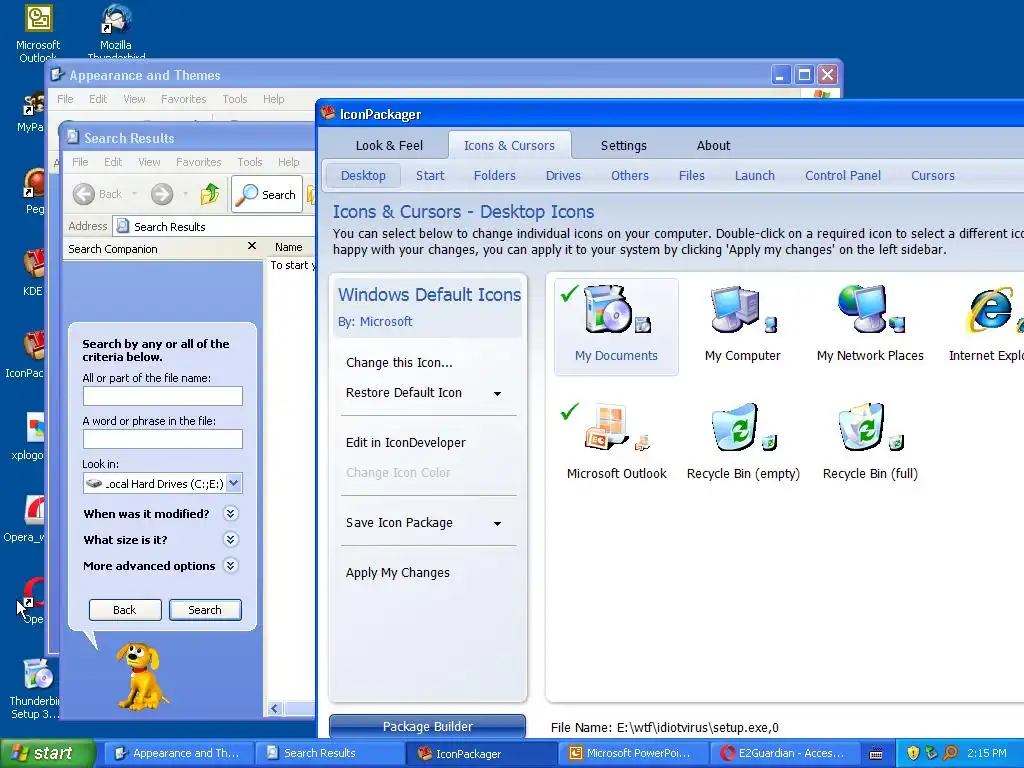Screen dimensions: 1024x768
Task: Open the Folders sub-tab
Action: click(x=494, y=176)
